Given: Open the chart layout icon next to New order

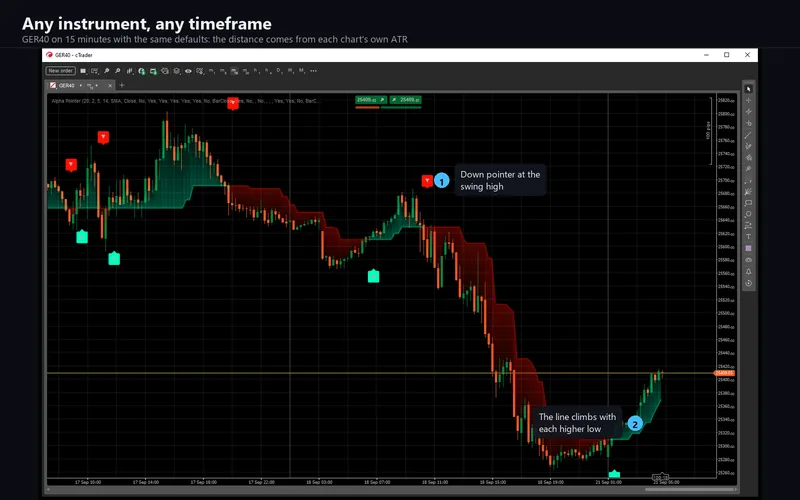Looking at the screenshot, I should [83, 71].
